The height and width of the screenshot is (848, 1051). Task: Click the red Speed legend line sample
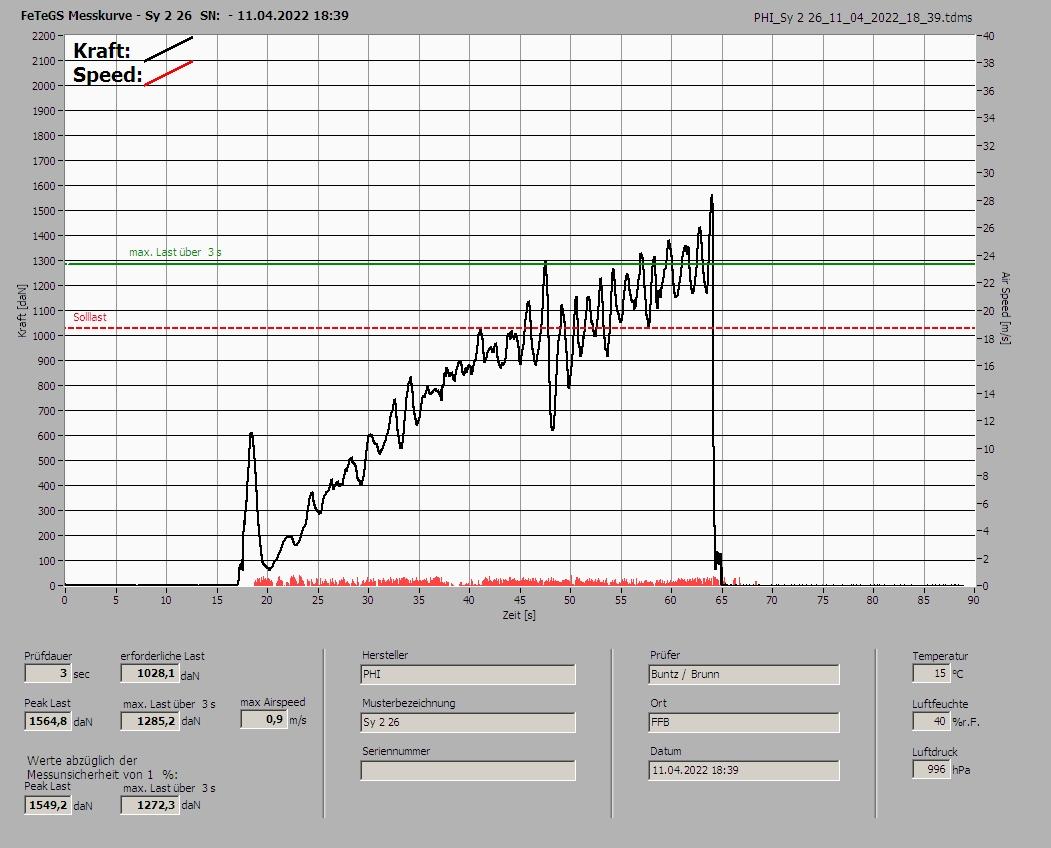168,73
